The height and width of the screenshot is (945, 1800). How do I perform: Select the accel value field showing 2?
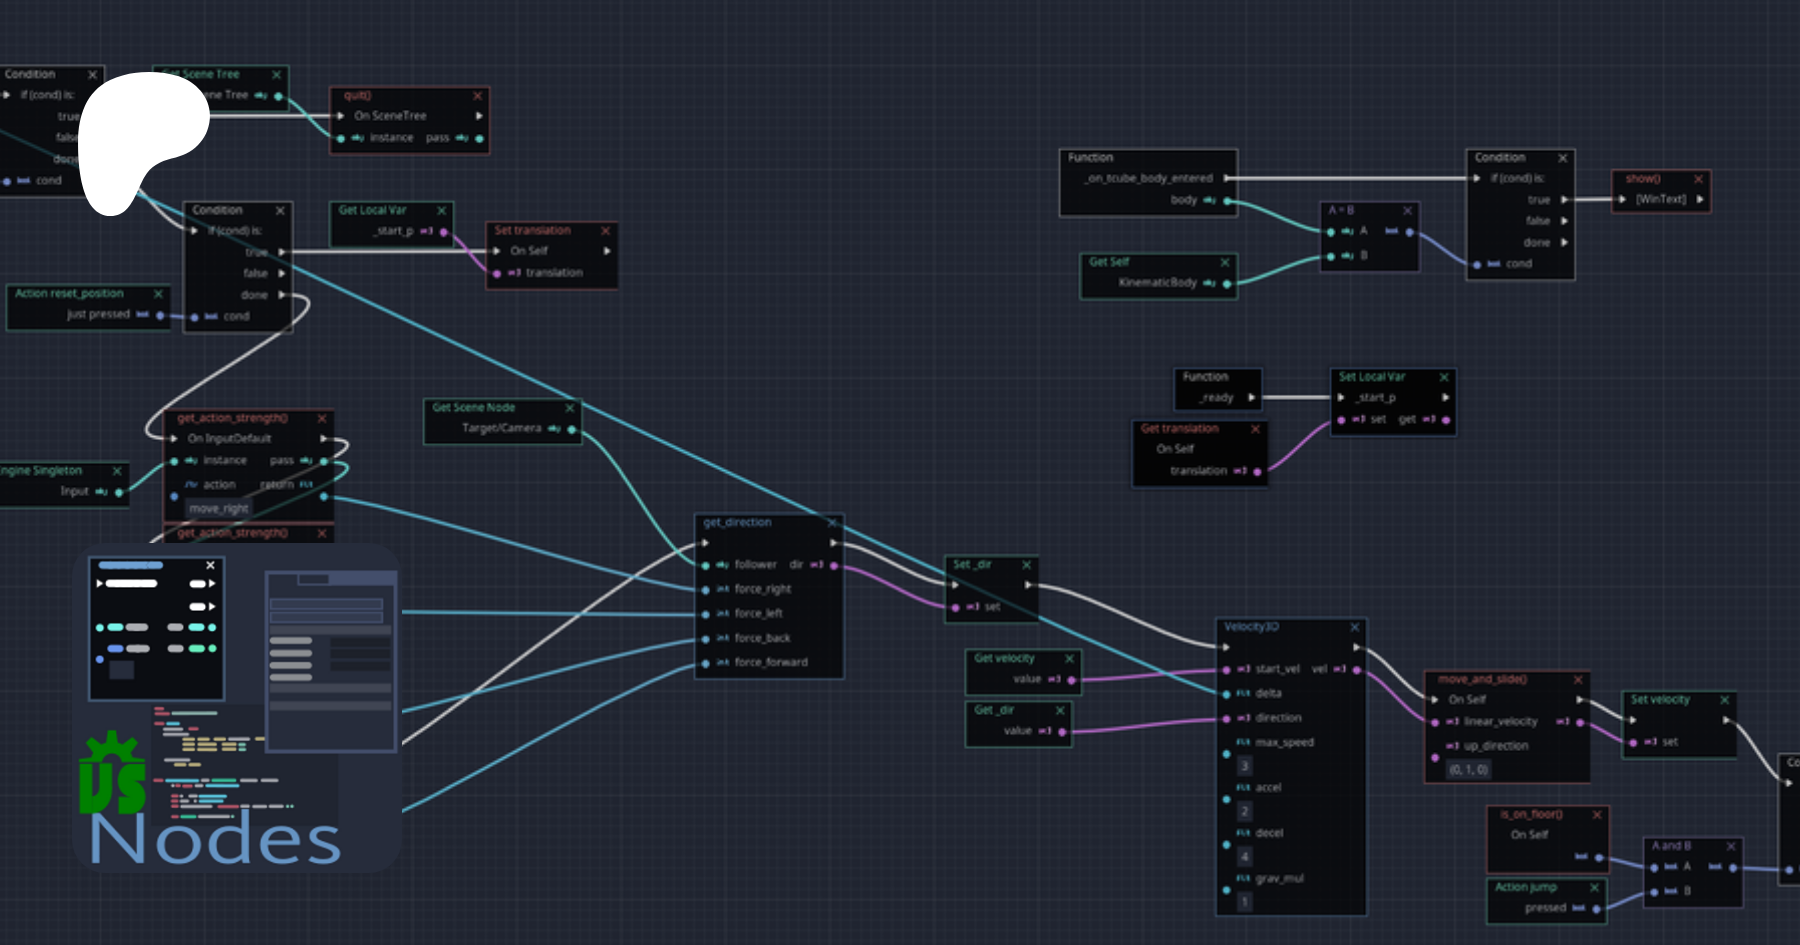pyautogui.click(x=1244, y=811)
